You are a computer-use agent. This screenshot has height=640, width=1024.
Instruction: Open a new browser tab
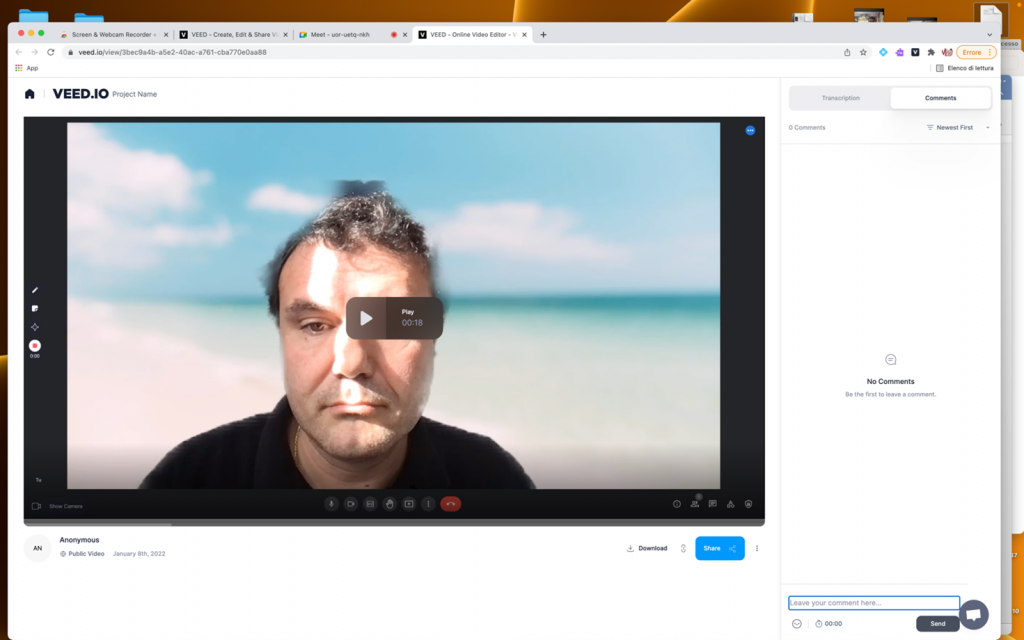(x=543, y=35)
